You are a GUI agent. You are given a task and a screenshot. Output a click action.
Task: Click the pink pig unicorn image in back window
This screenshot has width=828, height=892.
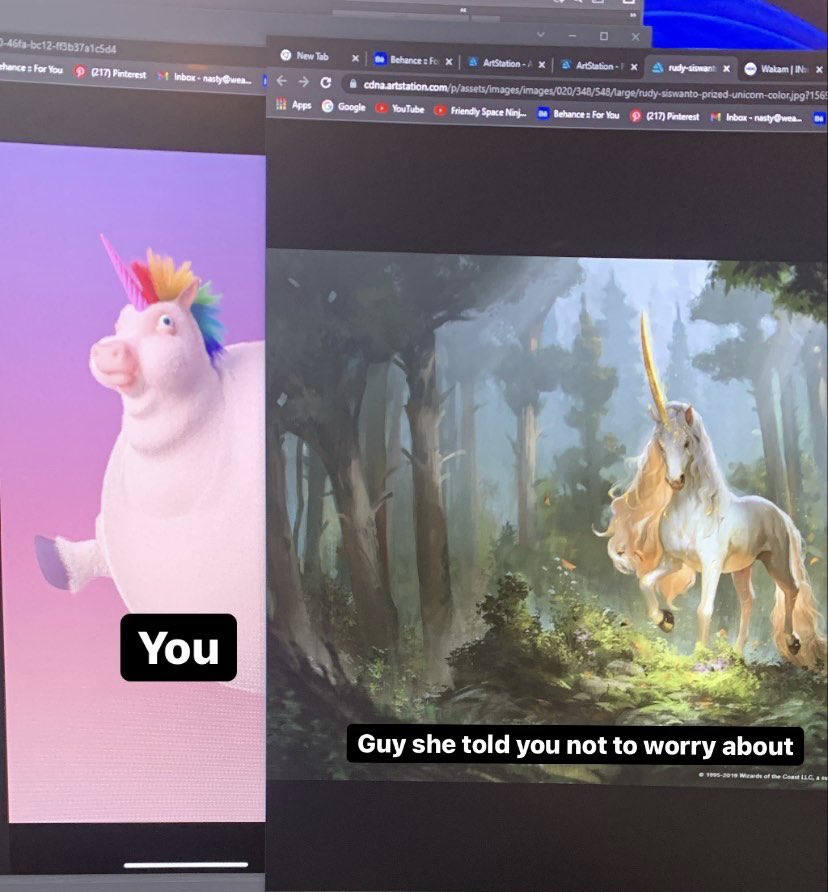[x=134, y=482]
